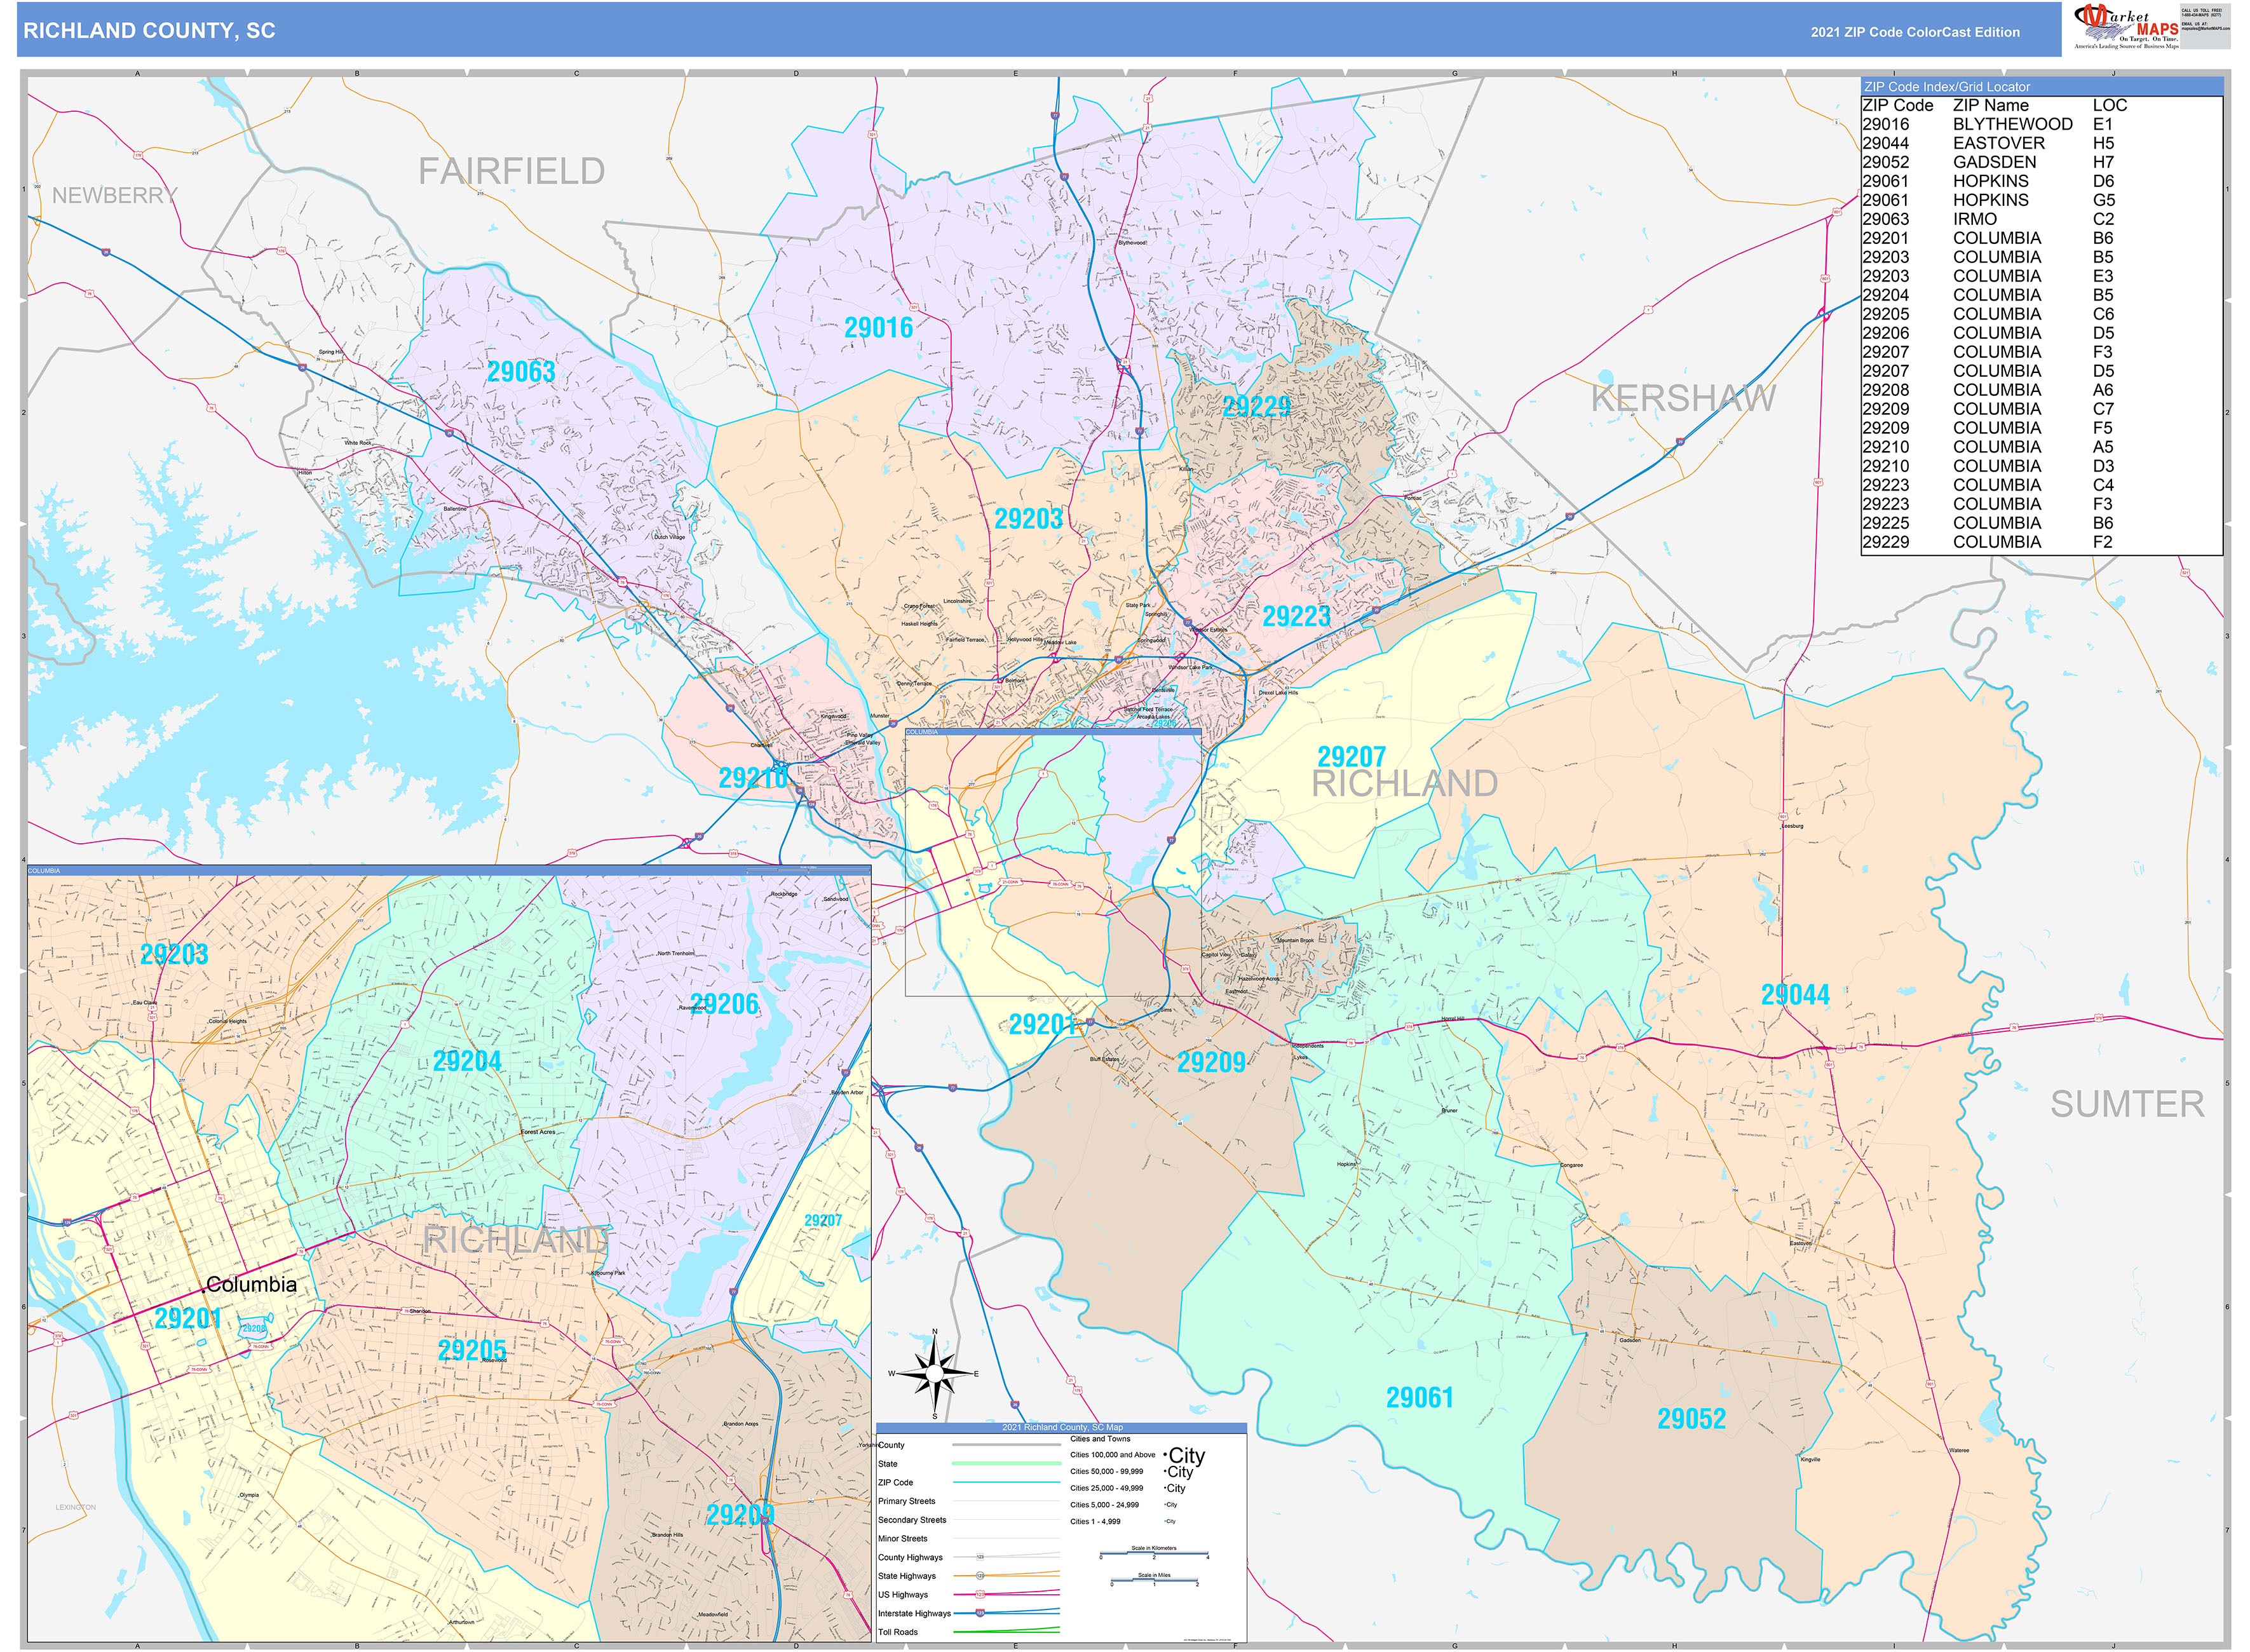Image resolution: width=2250 pixels, height=1652 pixels.
Task: Select the Interstate 26 highway shield icon
Action: click(x=1016, y=1404)
